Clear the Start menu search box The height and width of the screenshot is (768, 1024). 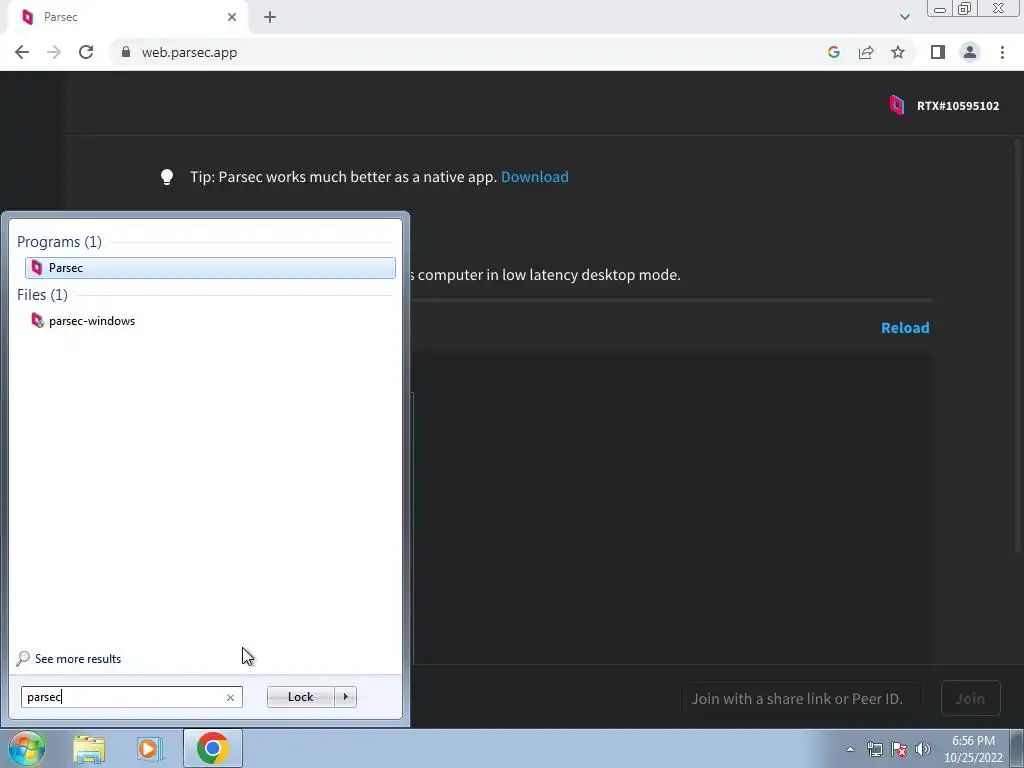pos(230,697)
